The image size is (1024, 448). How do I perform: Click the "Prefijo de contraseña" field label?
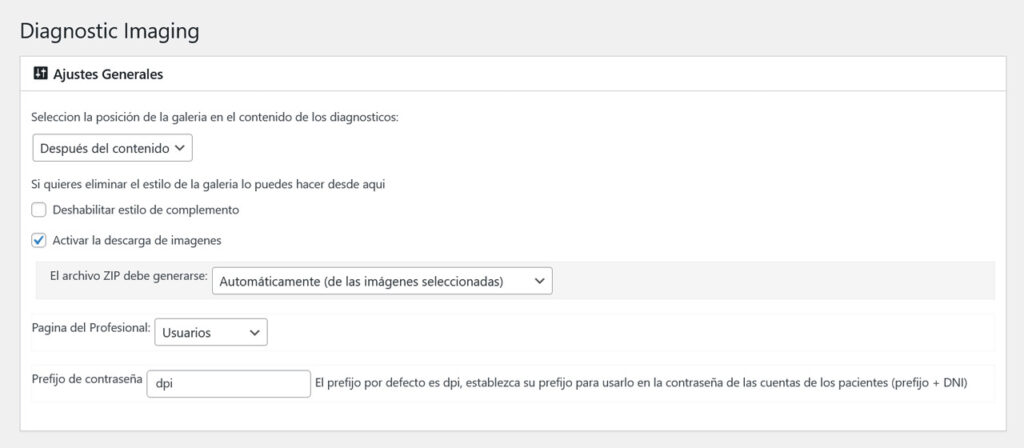click(87, 379)
